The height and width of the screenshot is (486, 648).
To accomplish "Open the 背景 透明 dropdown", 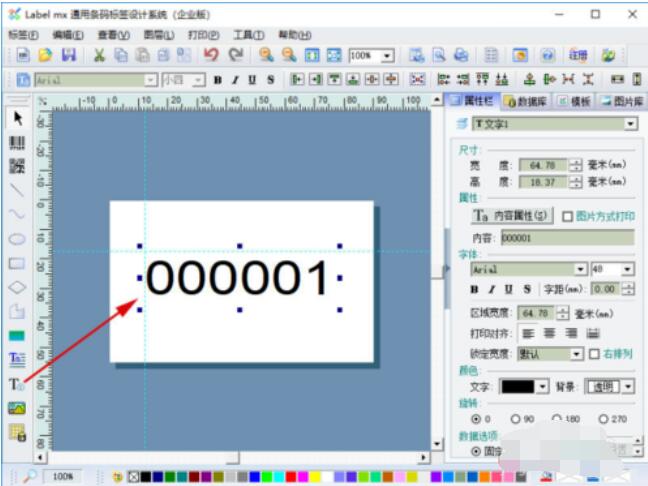I will click(x=629, y=387).
